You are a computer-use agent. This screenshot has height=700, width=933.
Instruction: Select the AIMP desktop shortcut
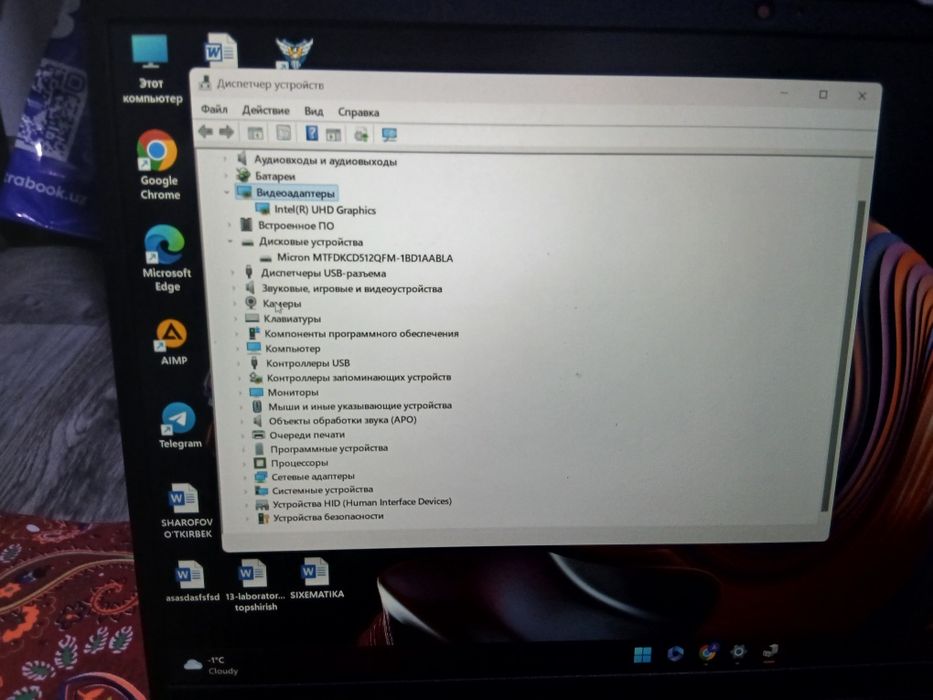[173, 342]
